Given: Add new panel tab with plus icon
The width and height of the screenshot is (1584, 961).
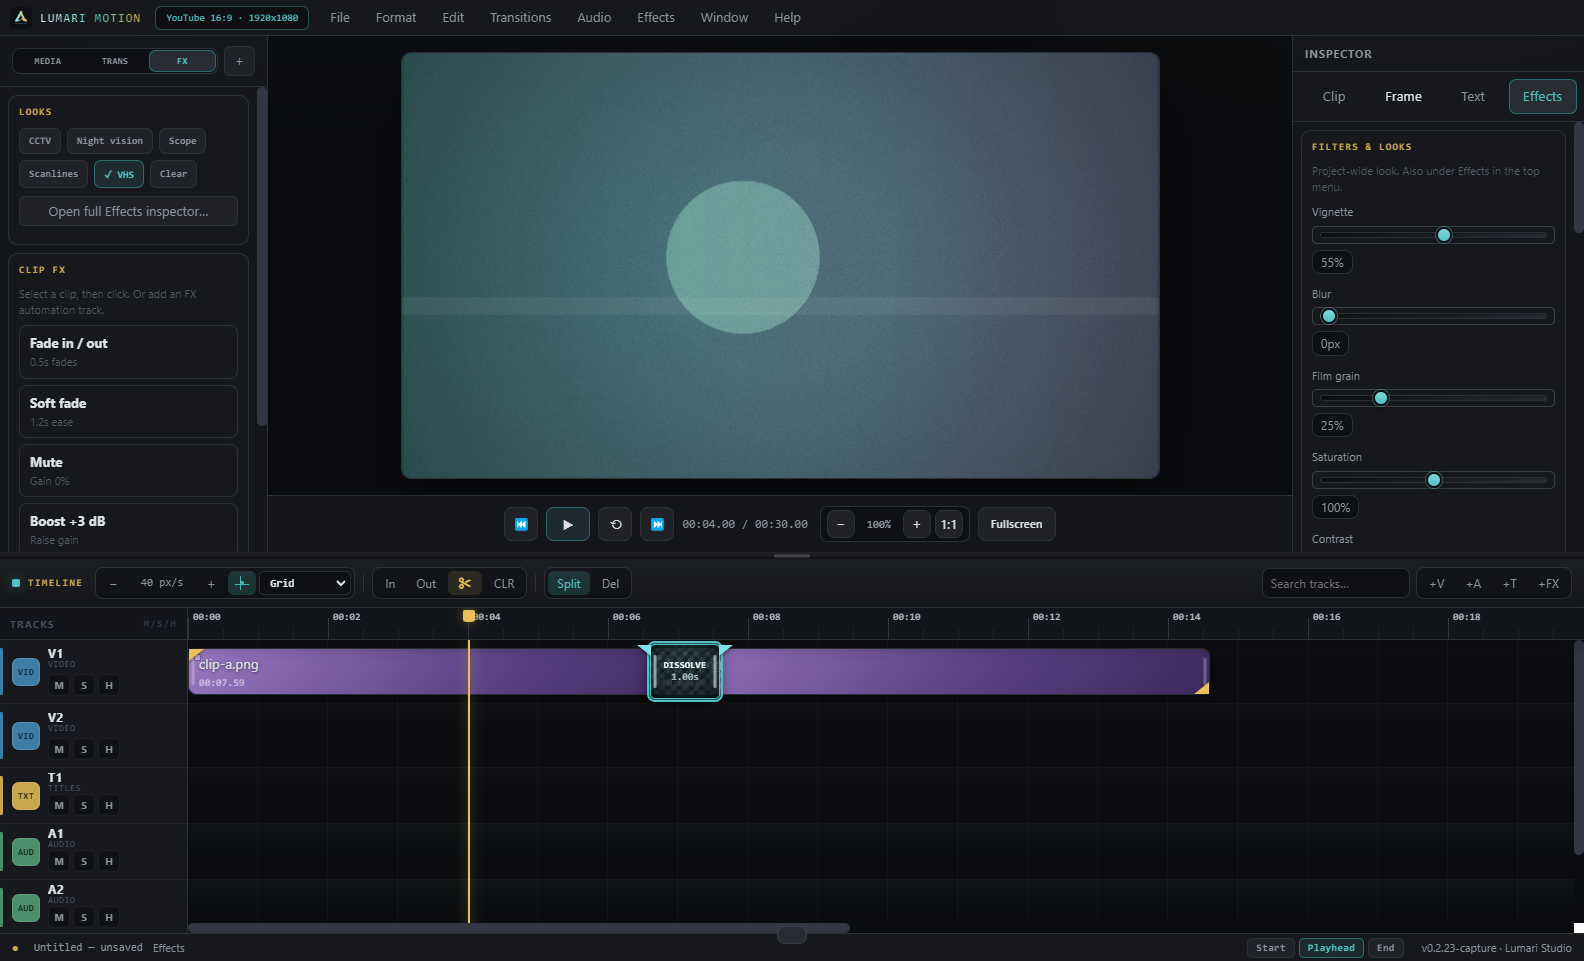Looking at the screenshot, I should (x=239, y=61).
